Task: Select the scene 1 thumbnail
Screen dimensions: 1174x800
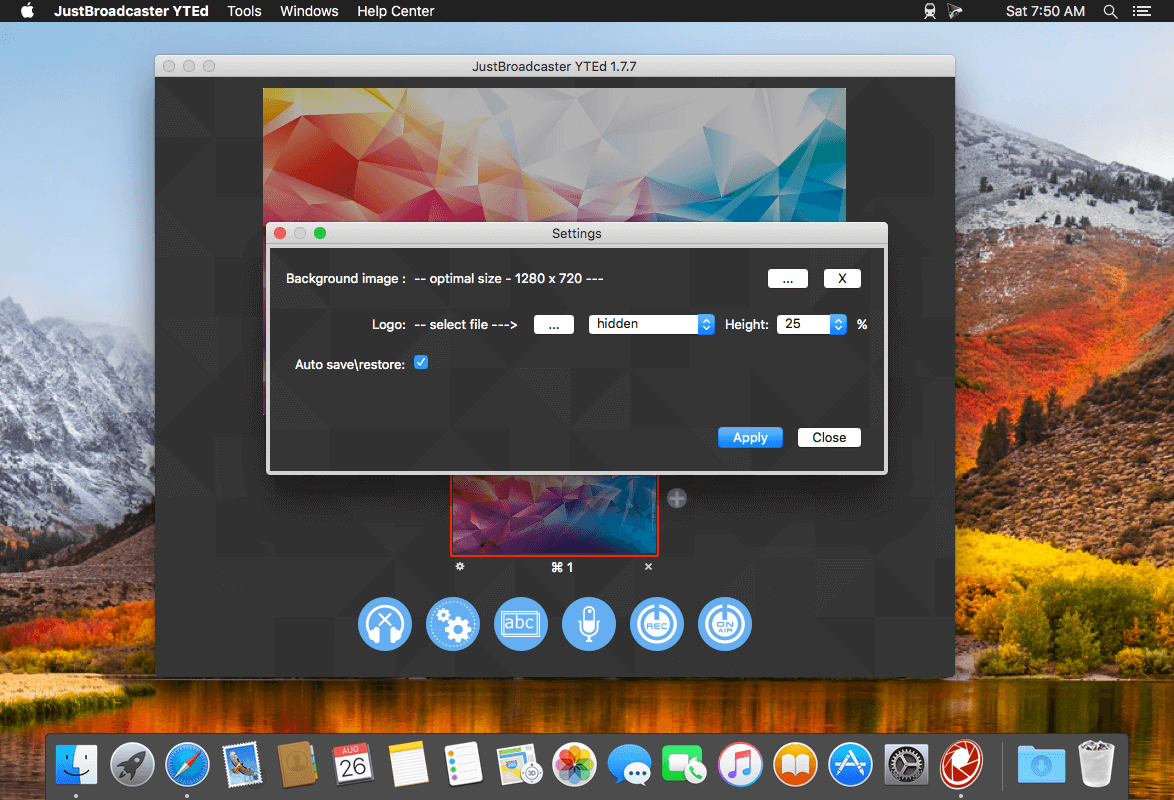Action: [554, 515]
